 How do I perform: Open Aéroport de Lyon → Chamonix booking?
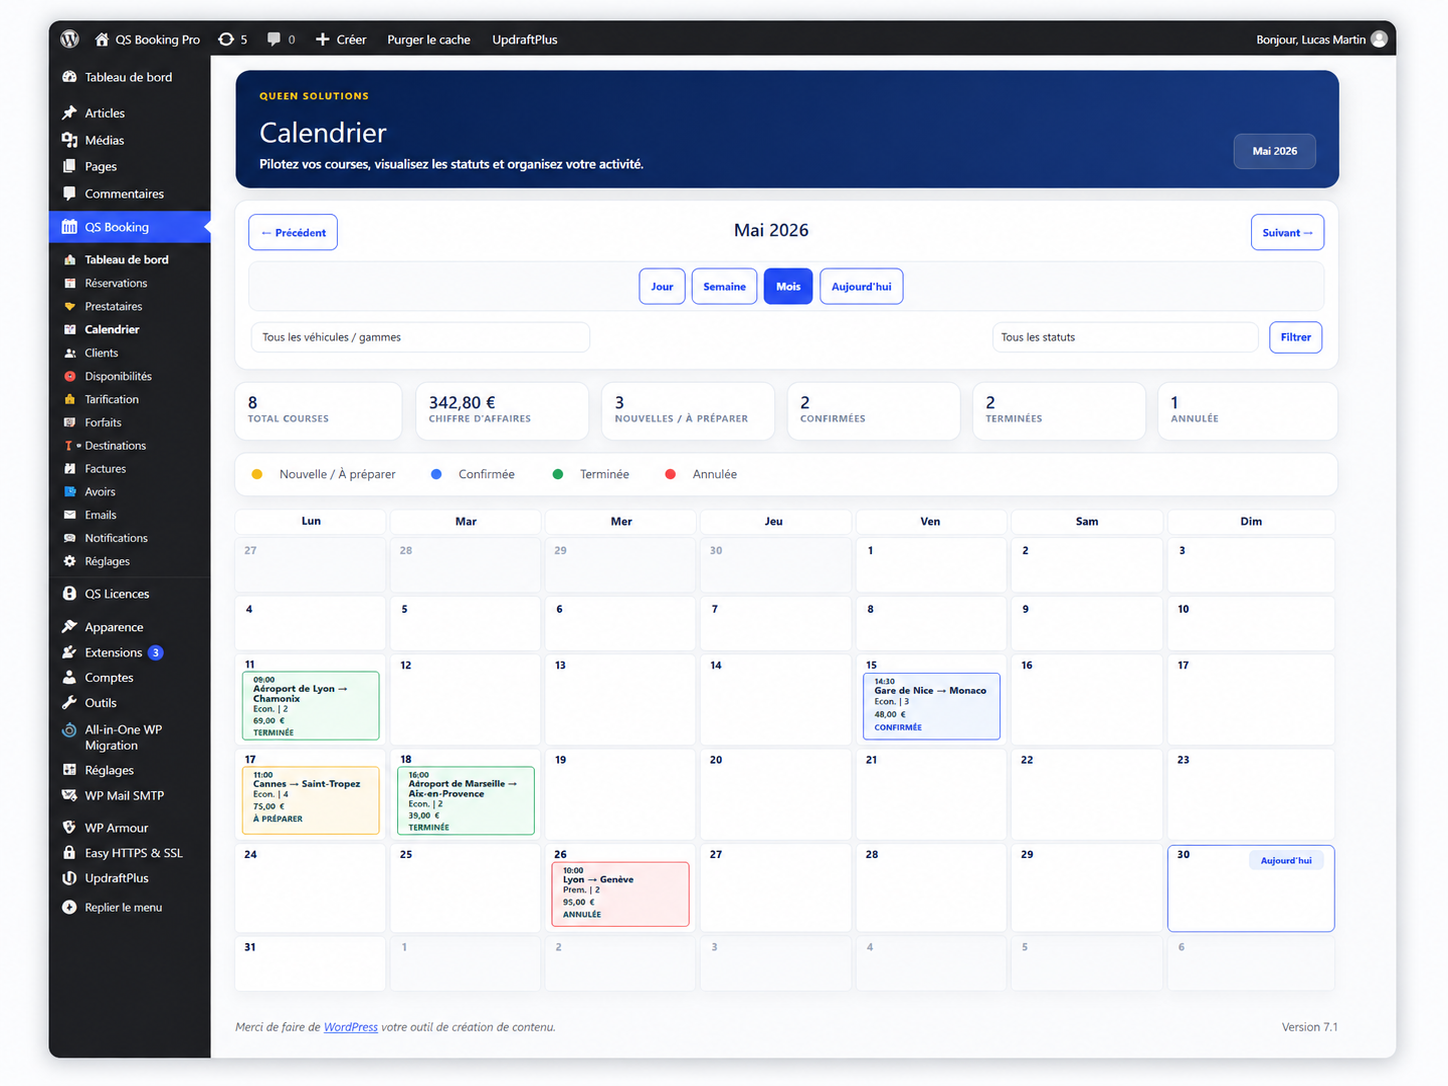(310, 706)
